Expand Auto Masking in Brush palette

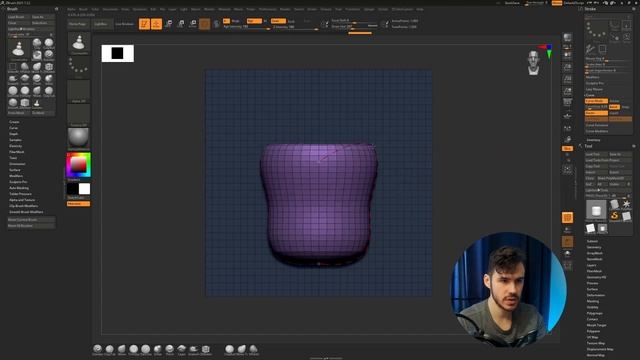point(19,188)
